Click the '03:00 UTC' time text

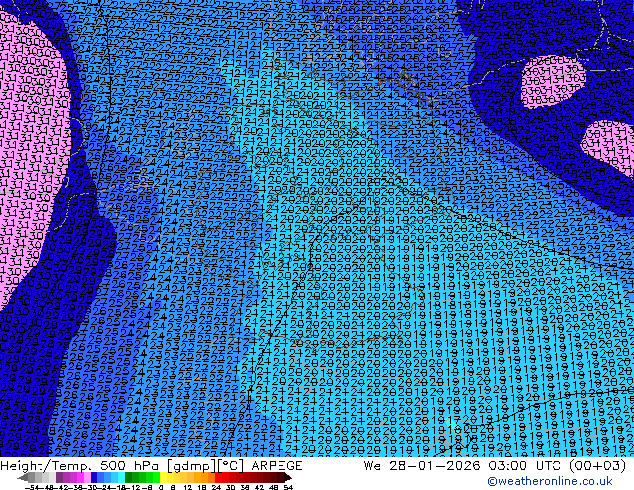[524, 466]
